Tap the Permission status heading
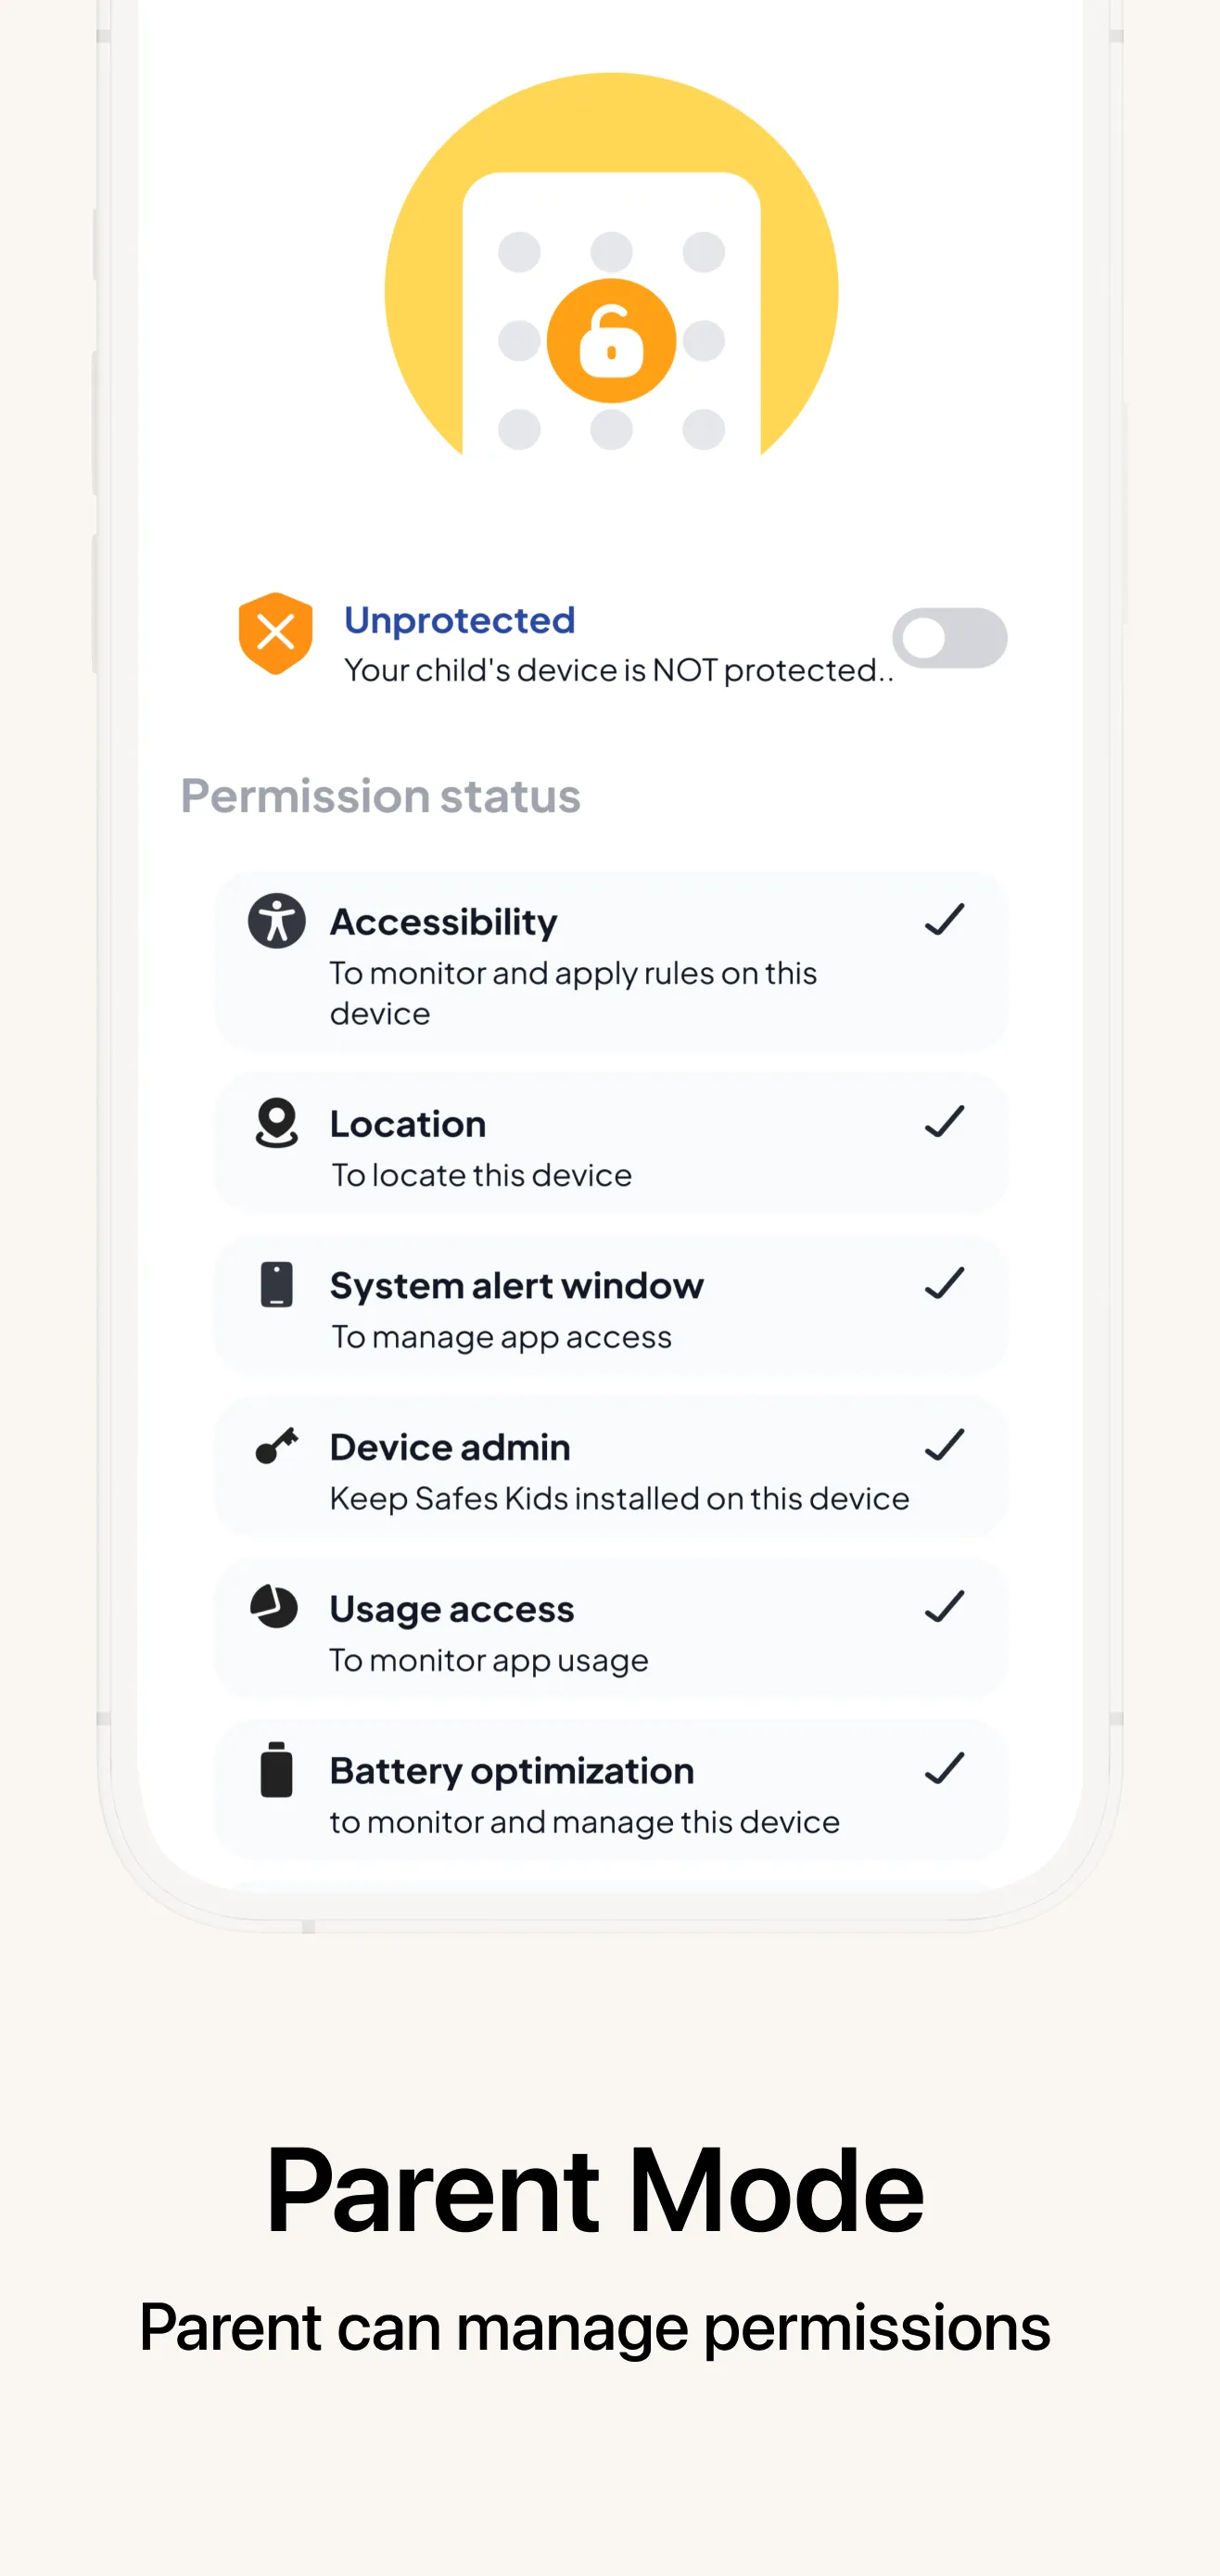Image resolution: width=1220 pixels, height=2576 pixels. (x=380, y=796)
